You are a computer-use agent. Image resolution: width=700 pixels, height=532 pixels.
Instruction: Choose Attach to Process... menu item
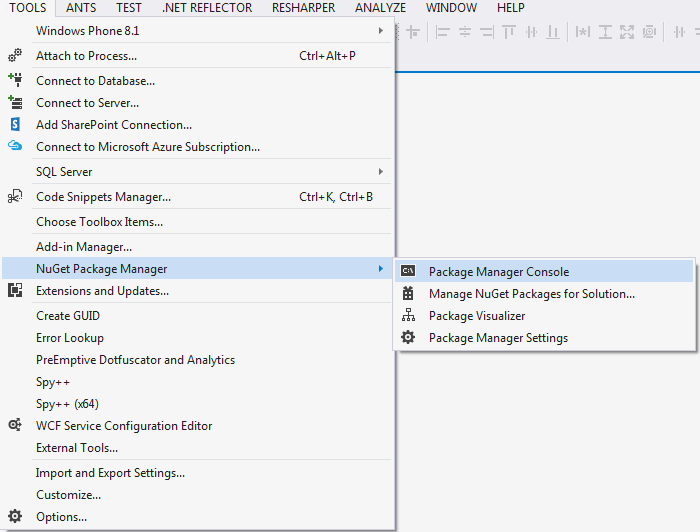point(197,55)
